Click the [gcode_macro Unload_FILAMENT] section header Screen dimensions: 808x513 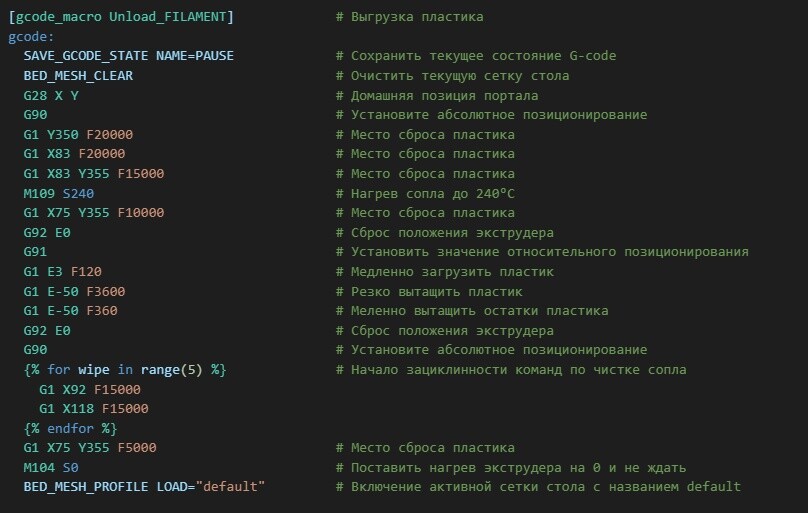[120, 17]
